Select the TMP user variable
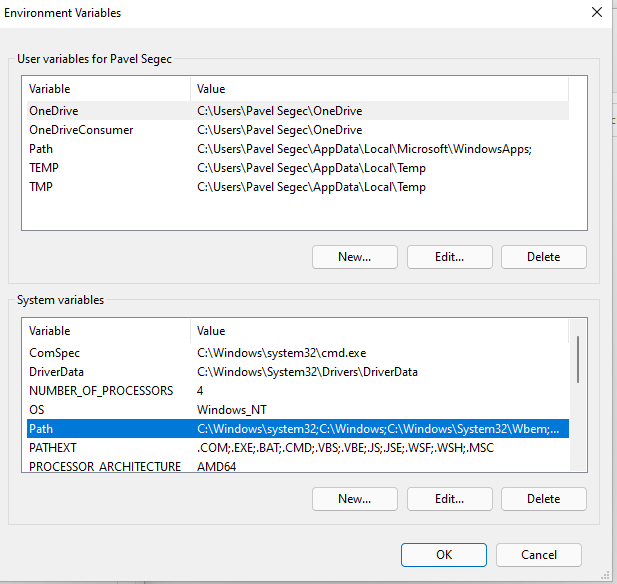617x584 pixels. (x=298, y=187)
